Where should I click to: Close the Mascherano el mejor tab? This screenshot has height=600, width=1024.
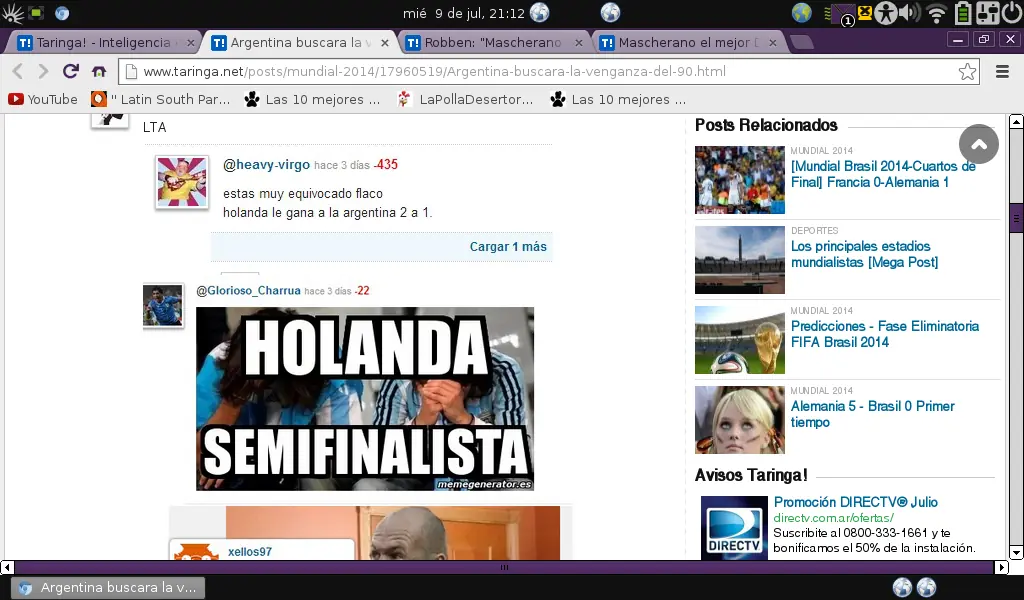coord(773,42)
